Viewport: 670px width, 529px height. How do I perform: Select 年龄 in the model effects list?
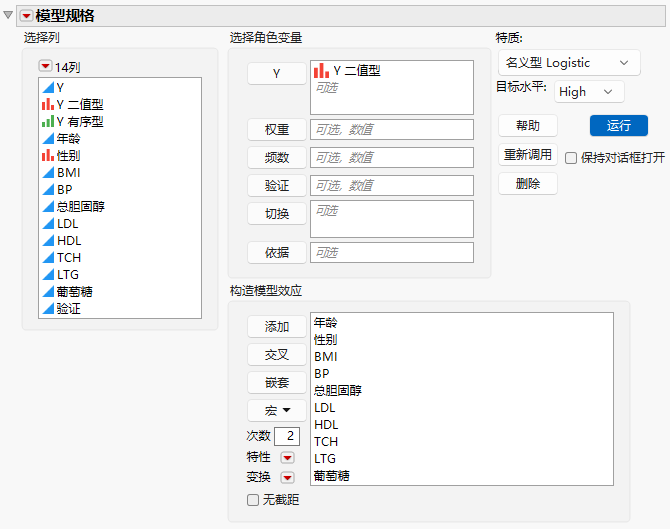[x=326, y=323]
